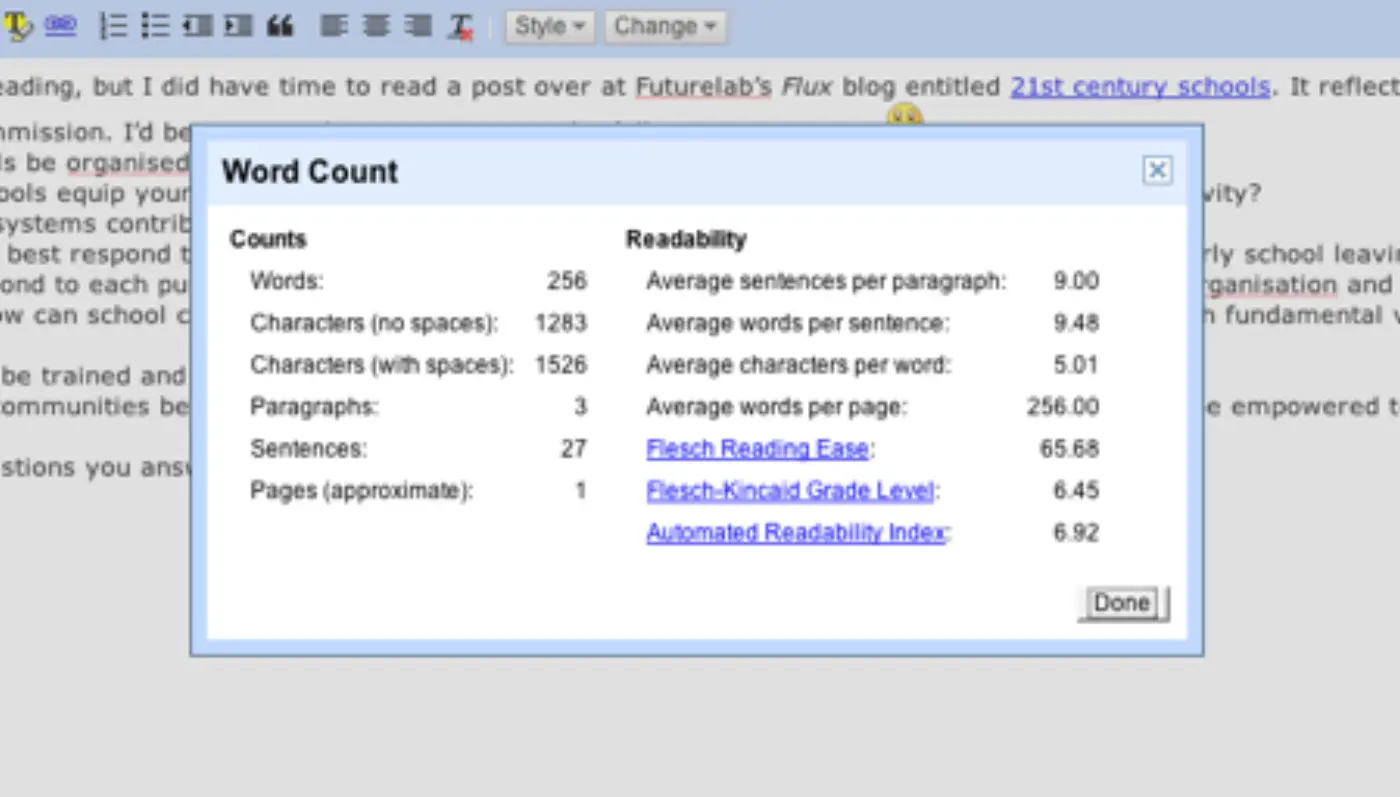Apply numbered list formatting
The image size is (1400, 797).
pos(113,26)
